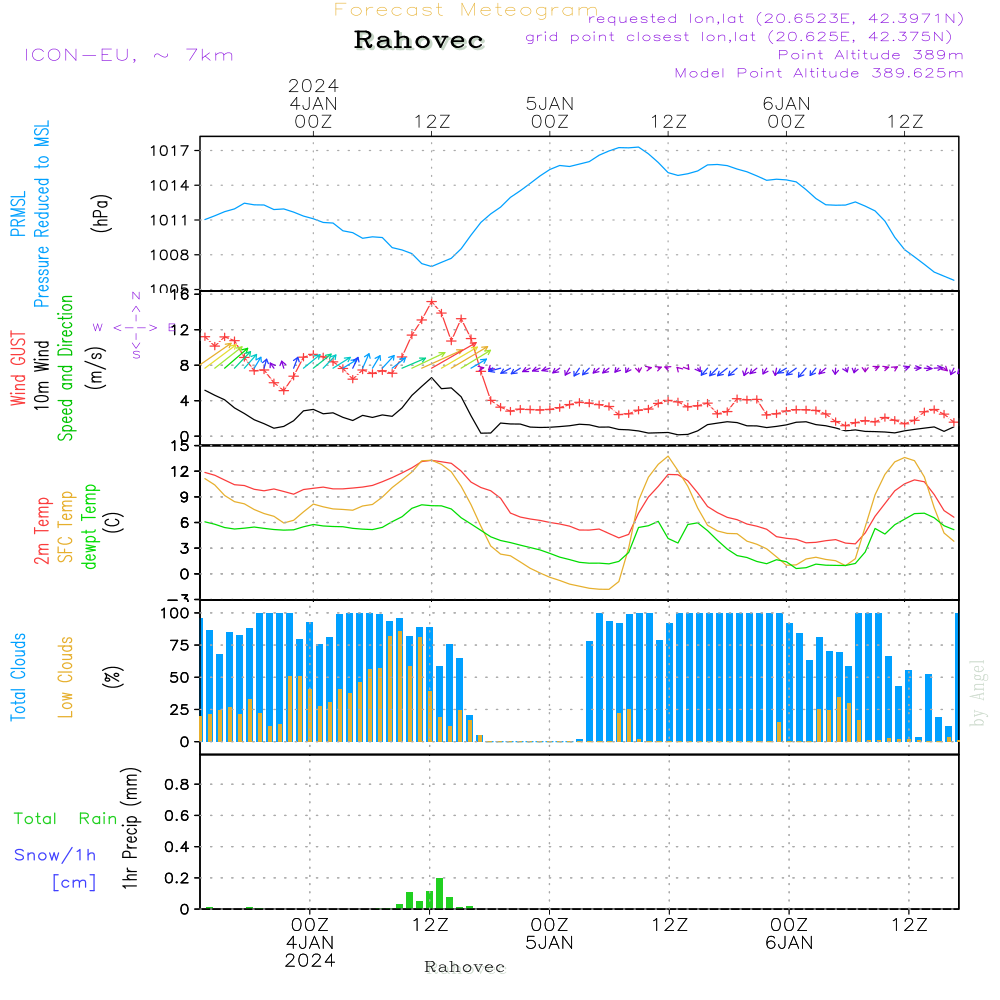The height and width of the screenshot is (1000, 1000).
Task: Click the "(hPa)" unit label
Action: point(101,214)
